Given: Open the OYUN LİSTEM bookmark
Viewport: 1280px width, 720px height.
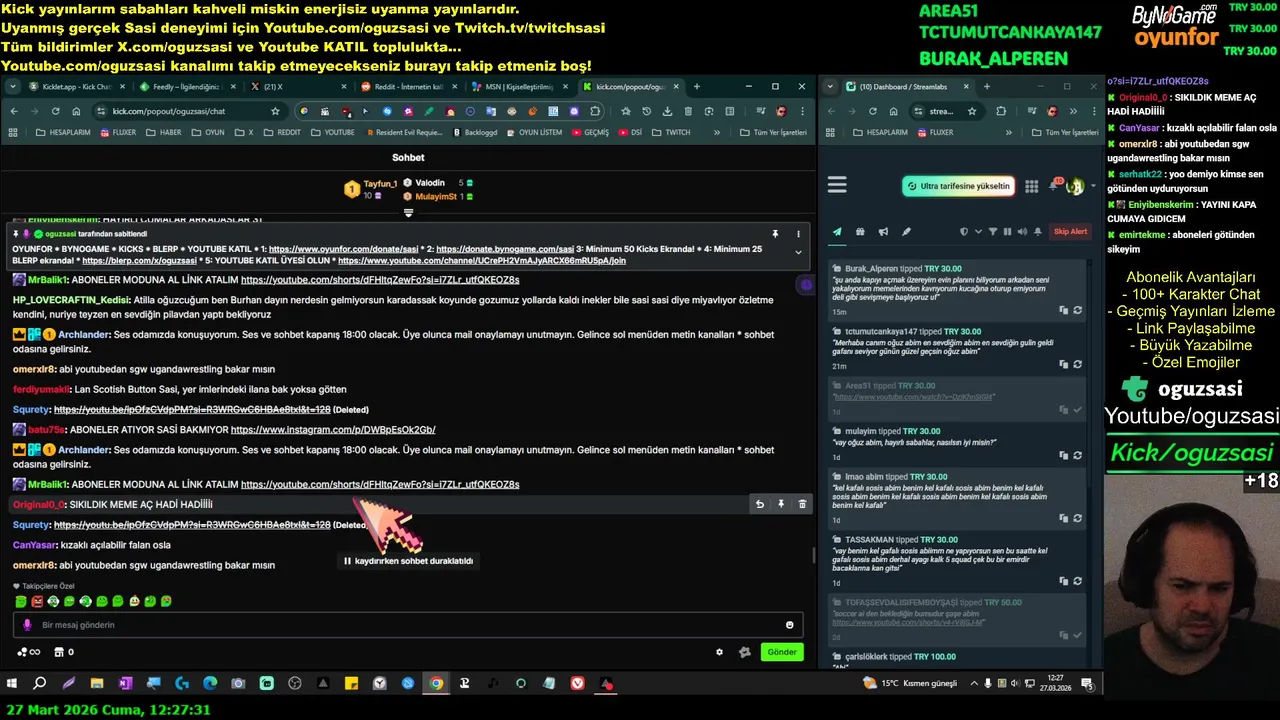Looking at the screenshot, I should click(x=534, y=132).
